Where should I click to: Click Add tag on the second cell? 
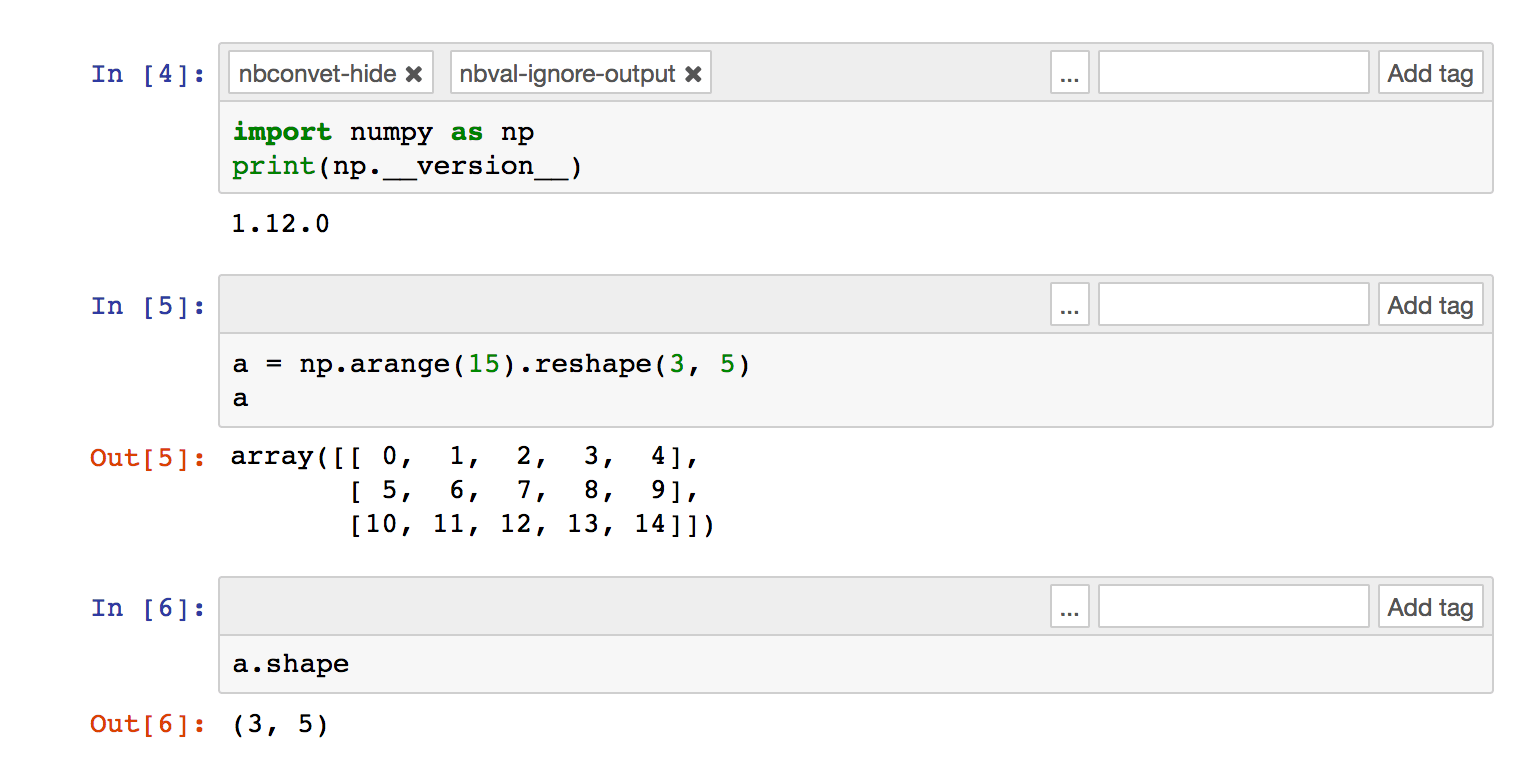pyautogui.click(x=1430, y=303)
